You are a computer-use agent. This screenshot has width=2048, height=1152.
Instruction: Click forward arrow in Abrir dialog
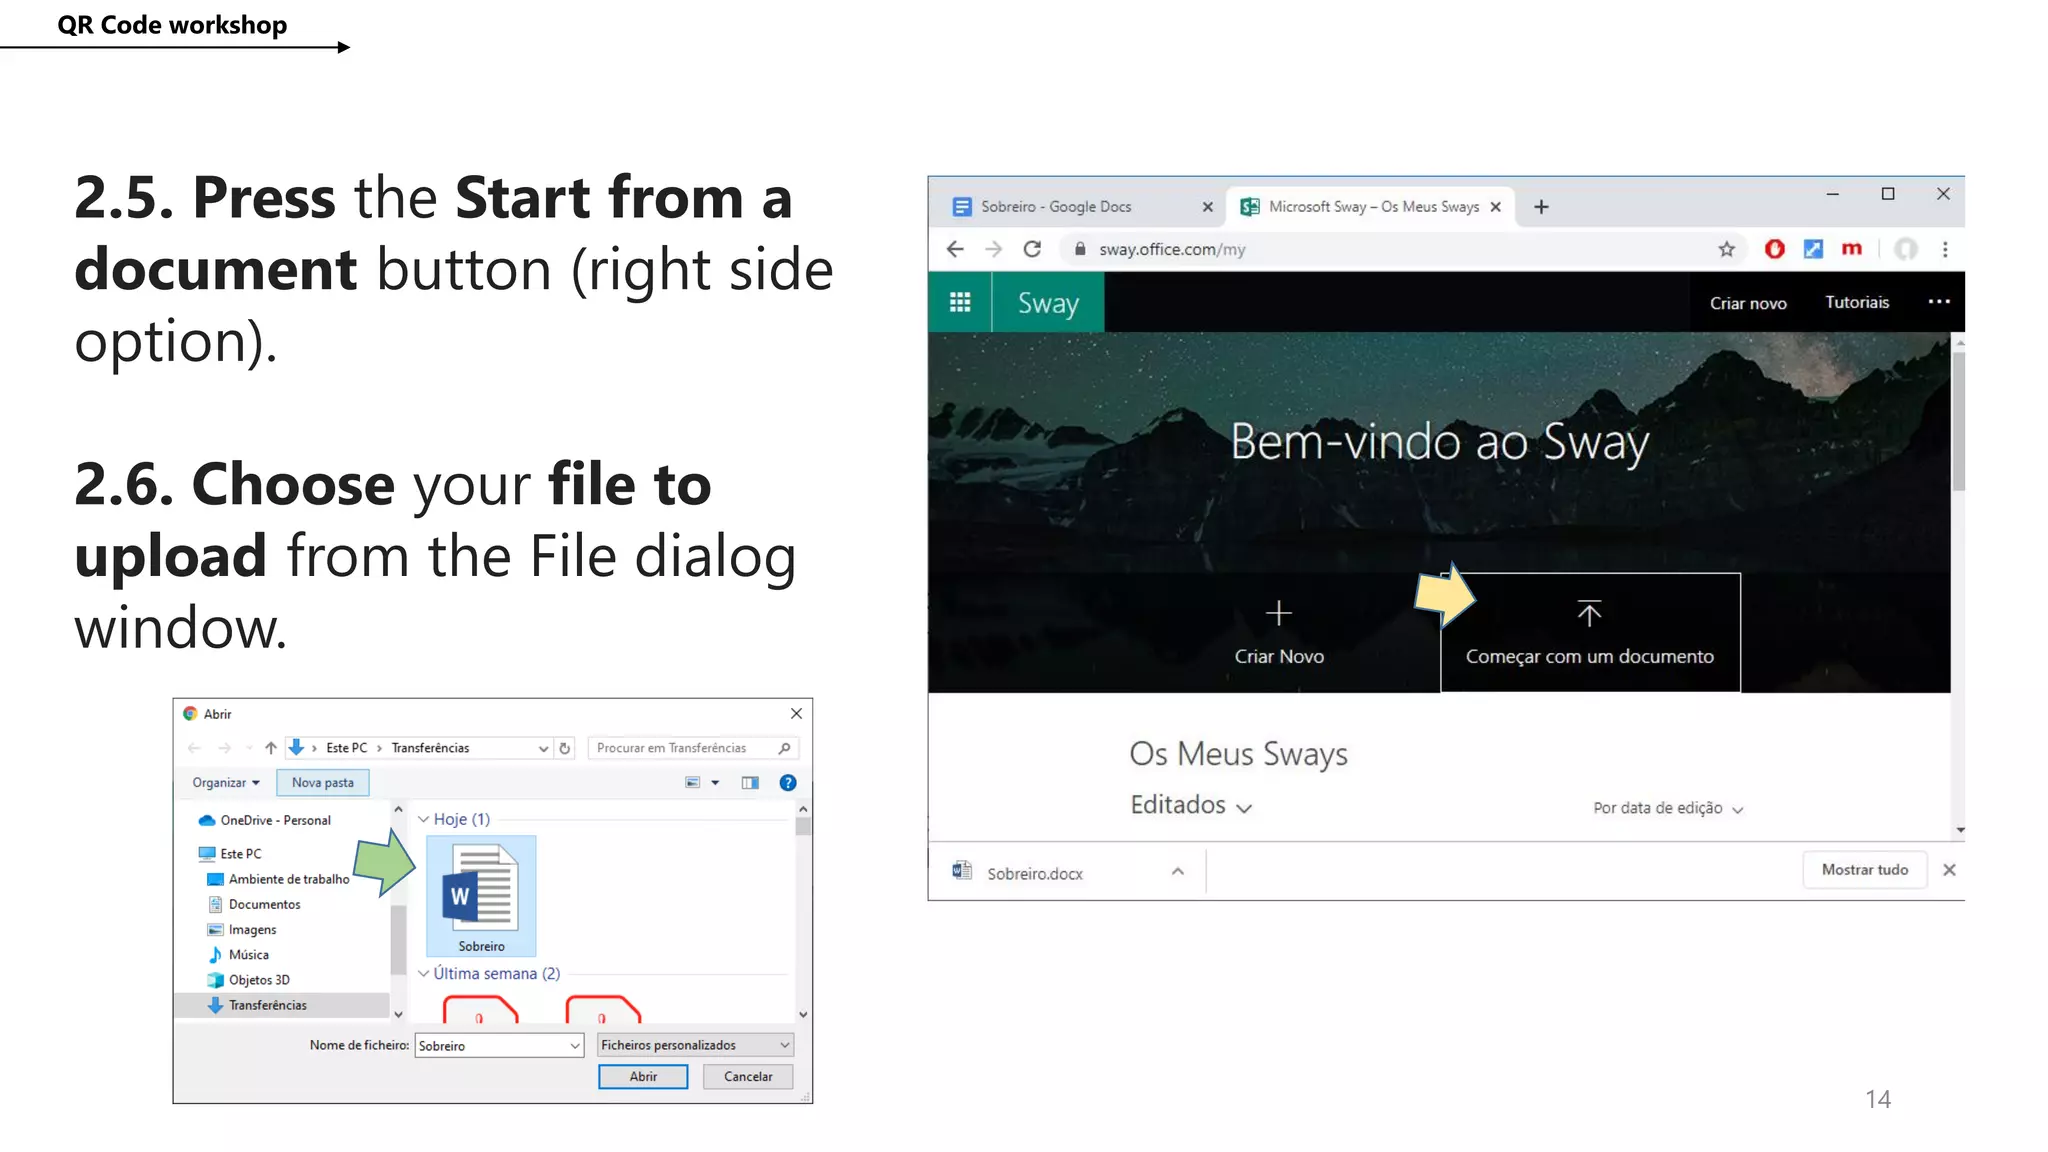click(x=224, y=748)
